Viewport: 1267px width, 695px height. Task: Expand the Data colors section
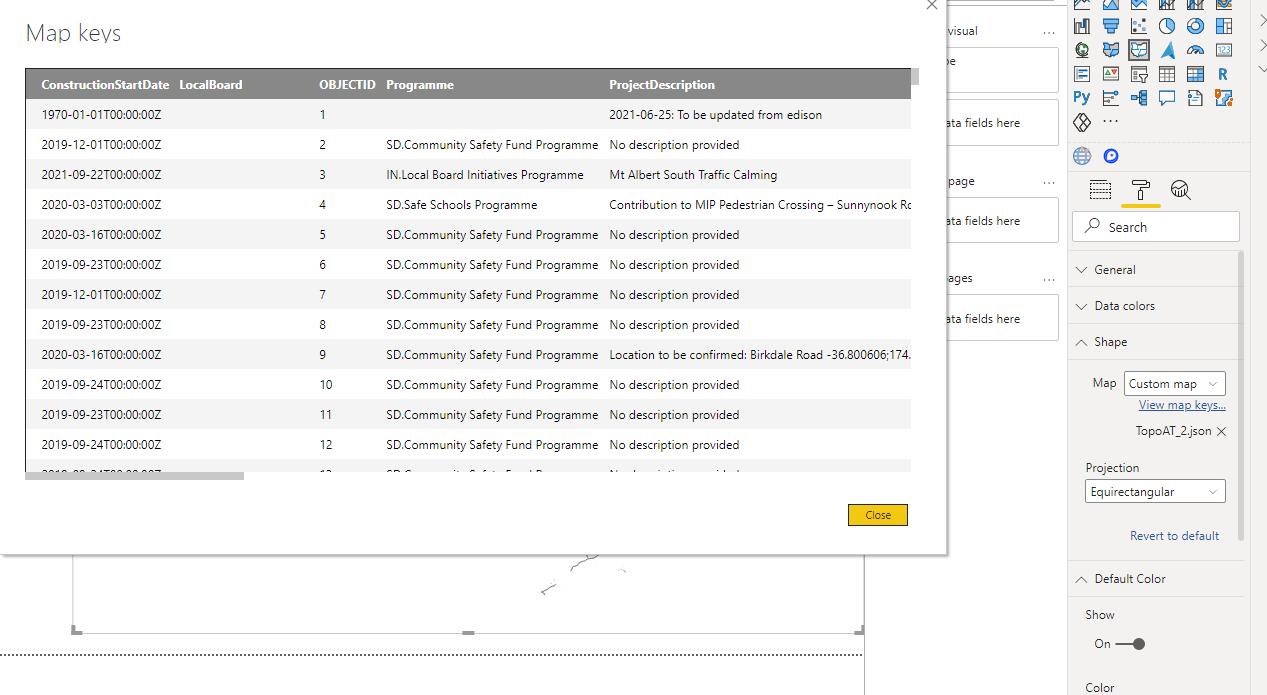pyautogui.click(x=1154, y=306)
